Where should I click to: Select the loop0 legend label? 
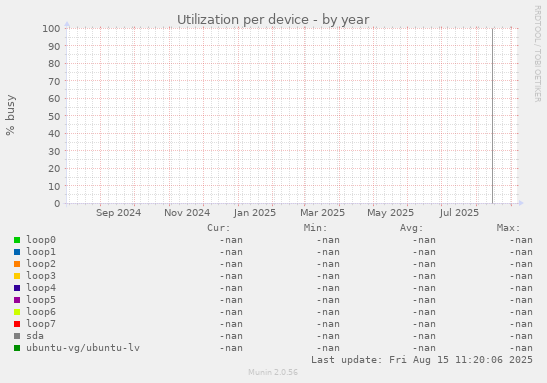41,240
